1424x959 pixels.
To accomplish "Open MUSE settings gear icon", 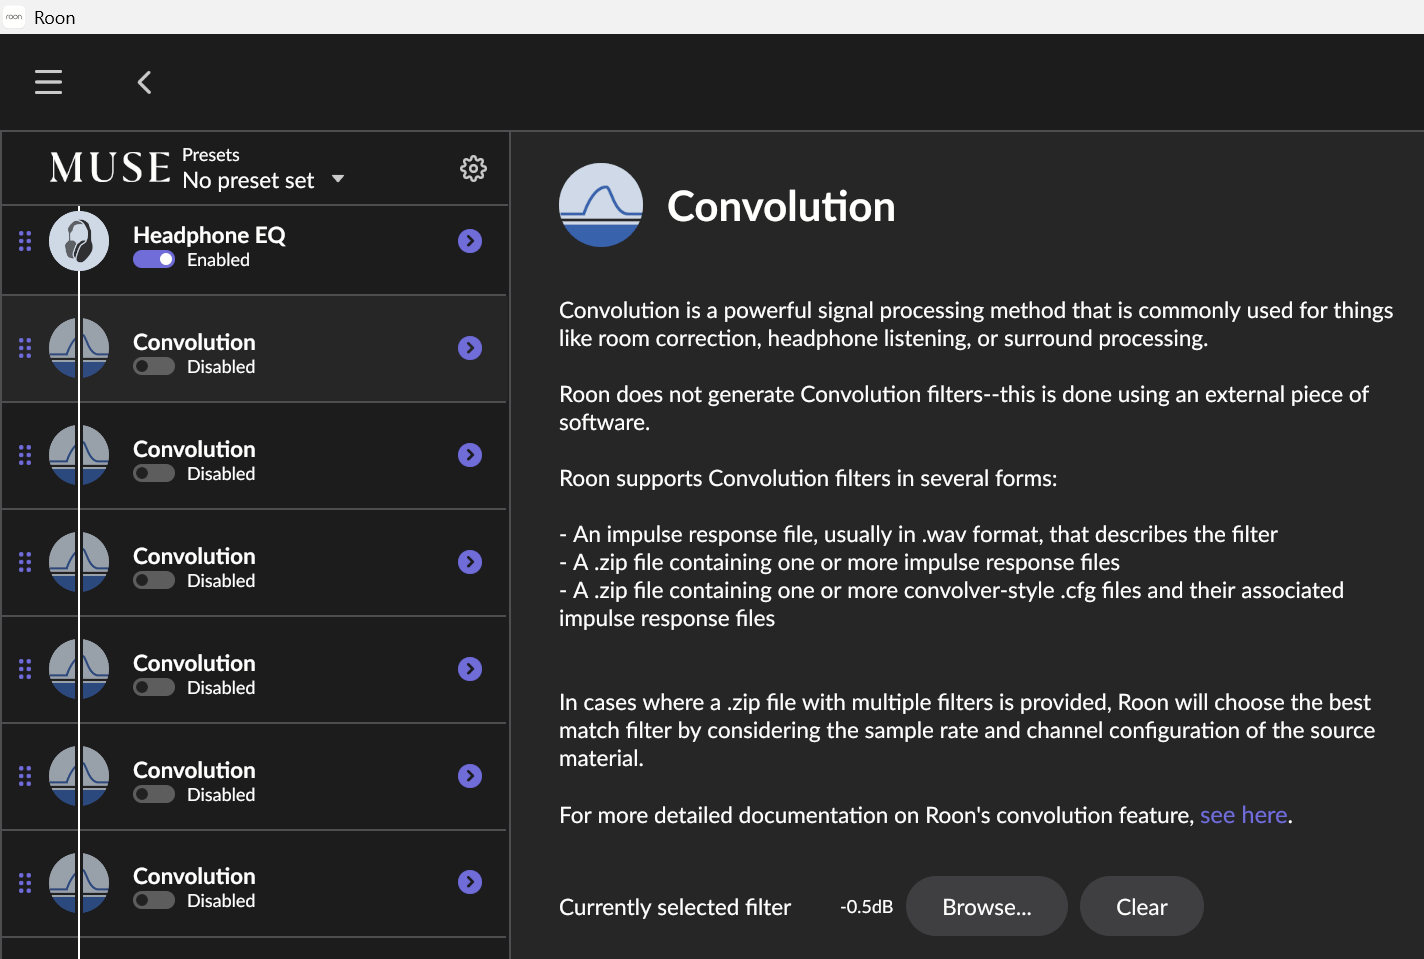I will [x=473, y=168].
